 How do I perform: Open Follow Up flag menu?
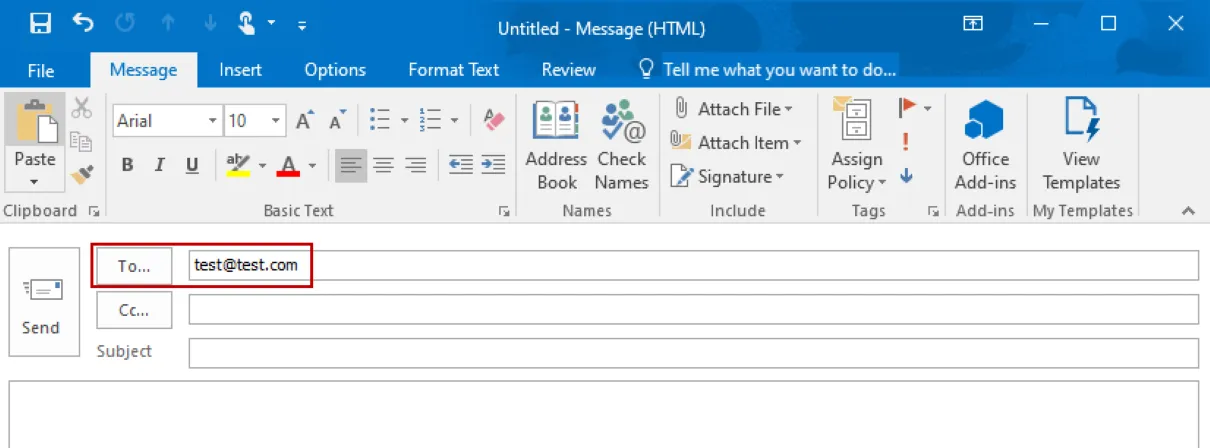coord(914,107)
